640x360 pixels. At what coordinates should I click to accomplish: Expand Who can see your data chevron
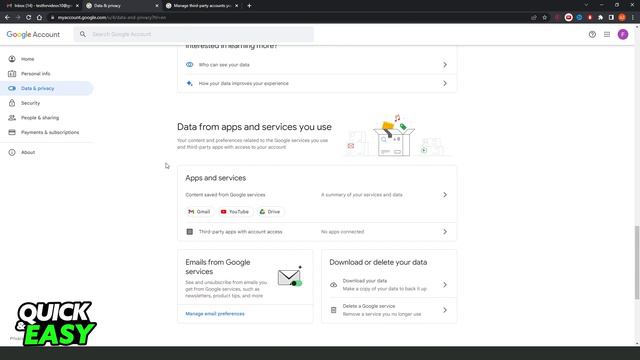pos(445,65)
